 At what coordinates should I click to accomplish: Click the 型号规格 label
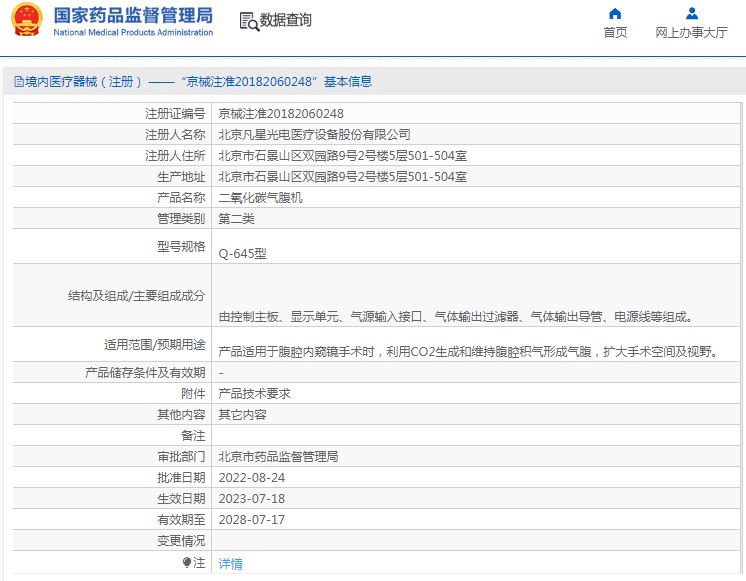[x=181, y=246]
